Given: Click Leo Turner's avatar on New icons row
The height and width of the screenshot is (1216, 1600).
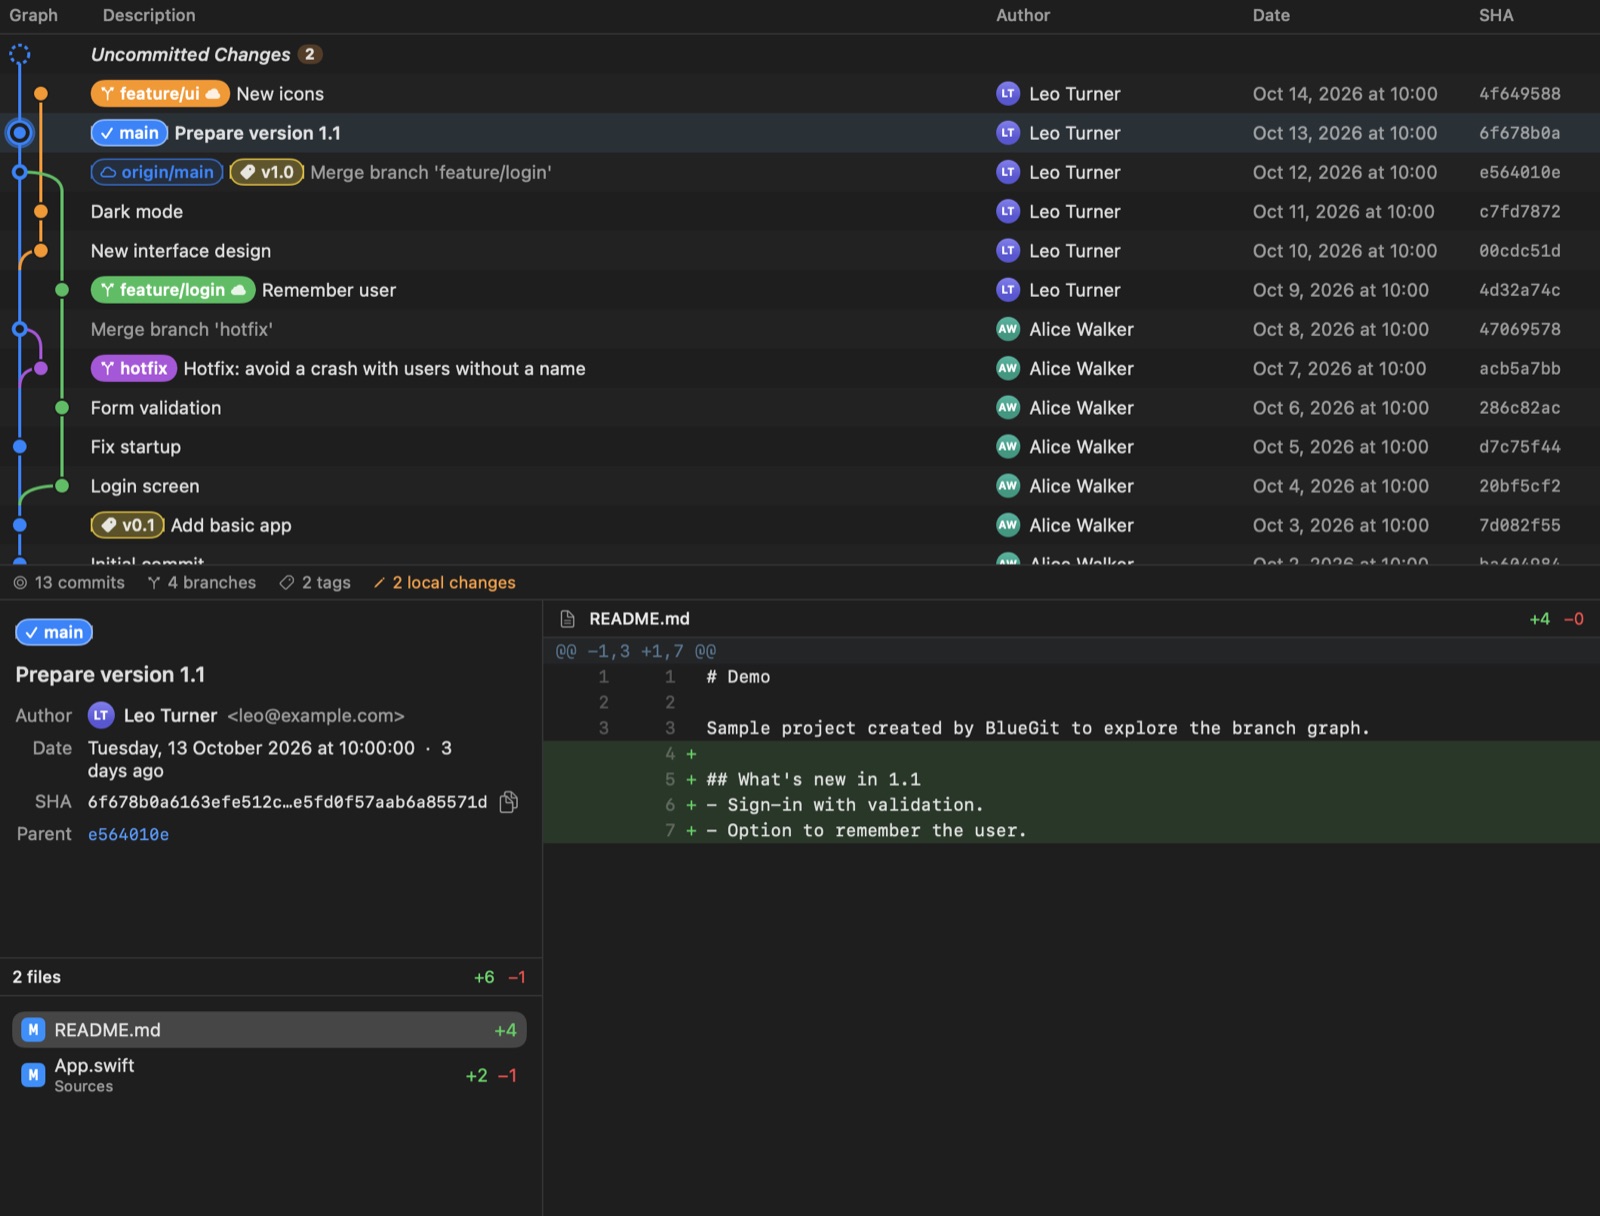Looking at the screenshot, I should point(1008,93).
